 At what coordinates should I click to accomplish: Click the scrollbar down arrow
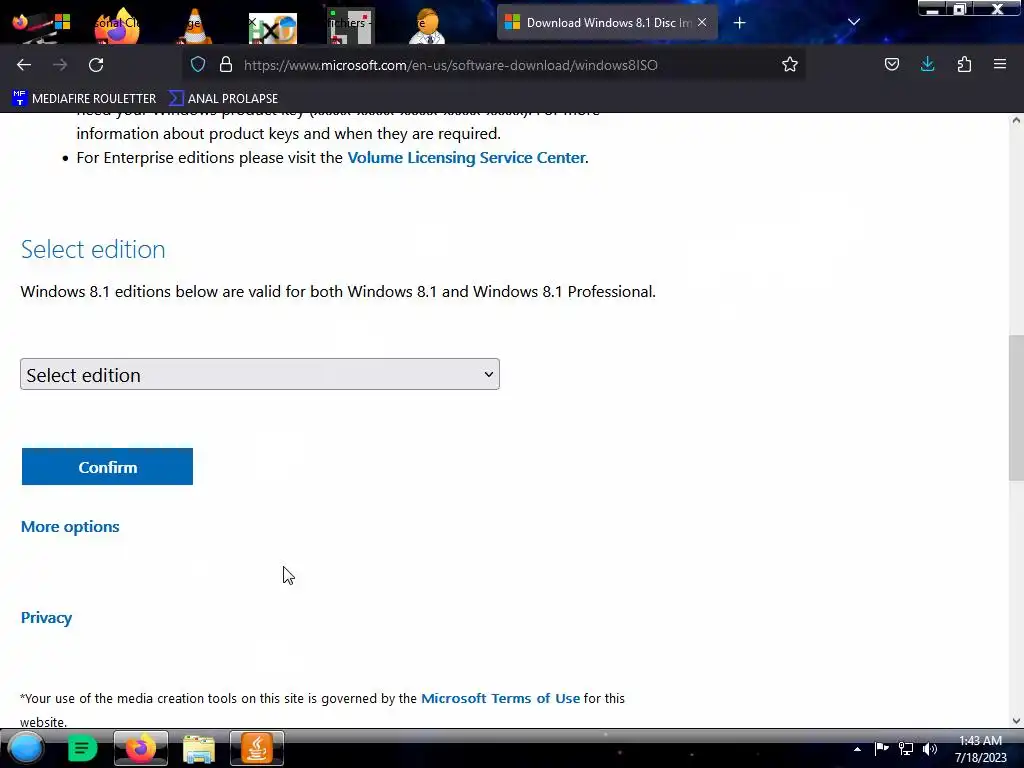click(x=1016, y=721)
